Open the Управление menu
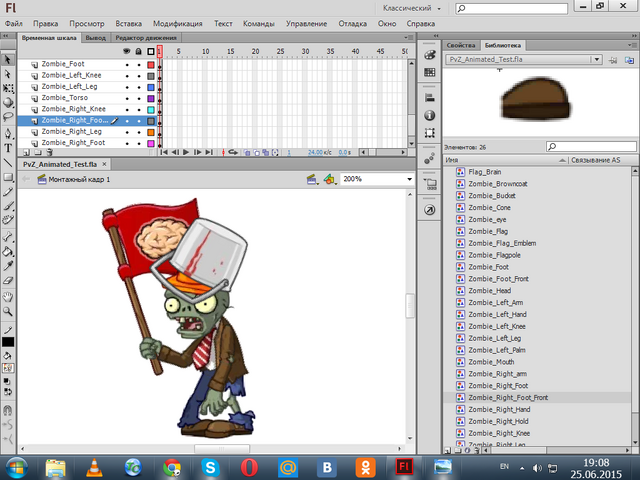Viewport: 640px width, 480px height. point(306,24)
